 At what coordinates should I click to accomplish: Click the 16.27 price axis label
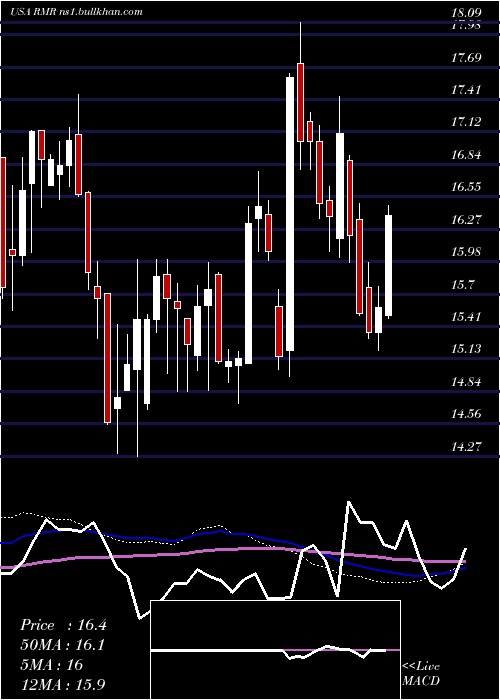[x=466, y=219]
